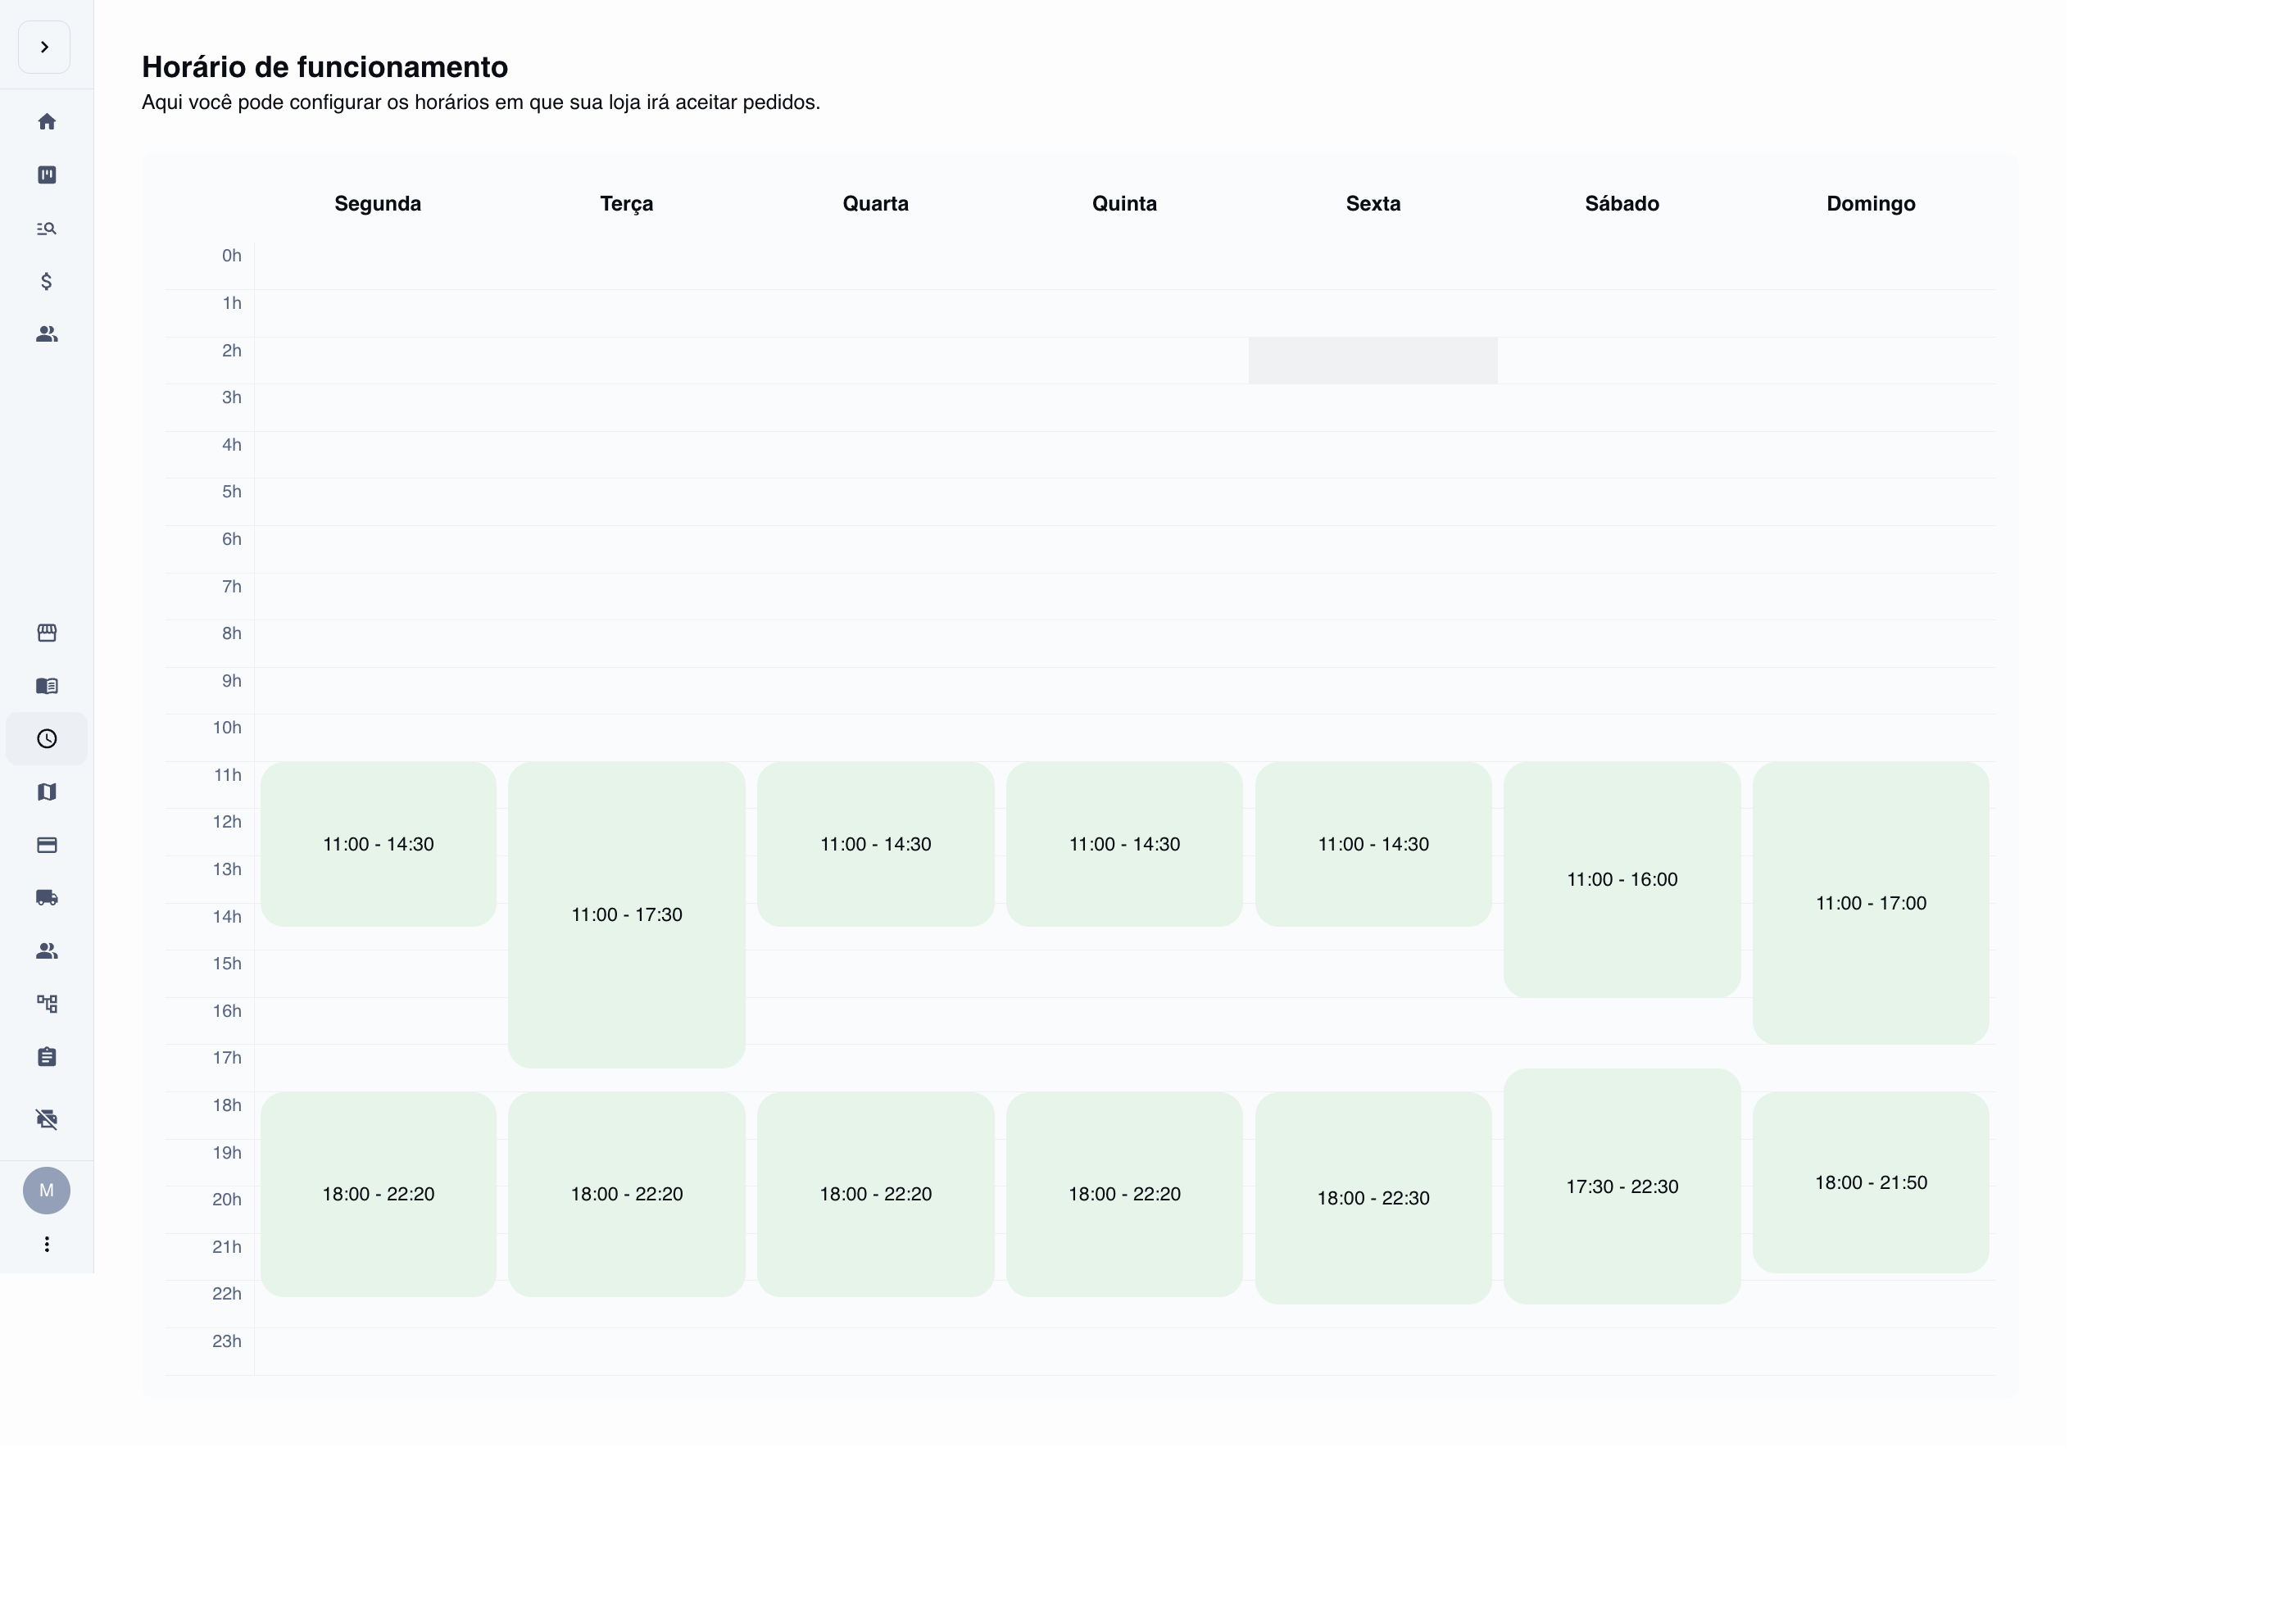Viewport: 2296px width, 1606px height.
Task: Expand the sidebar with the chevron button
Action: [x=44, y=47]
